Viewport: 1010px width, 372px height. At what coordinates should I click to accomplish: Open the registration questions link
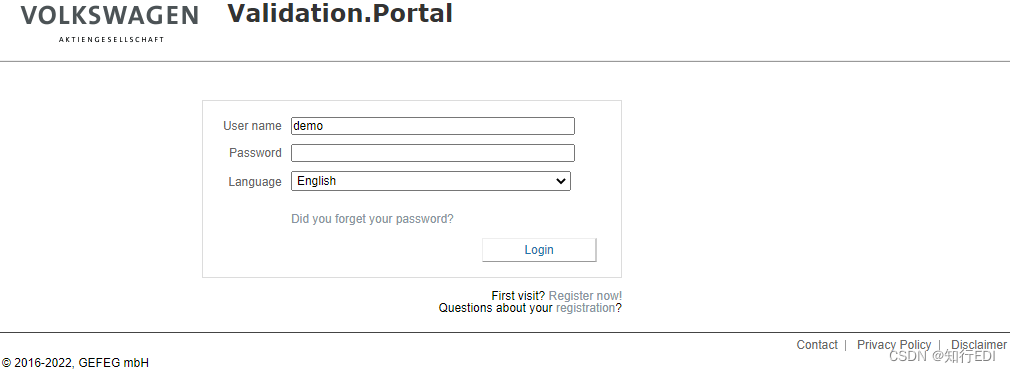click(586, 308)
